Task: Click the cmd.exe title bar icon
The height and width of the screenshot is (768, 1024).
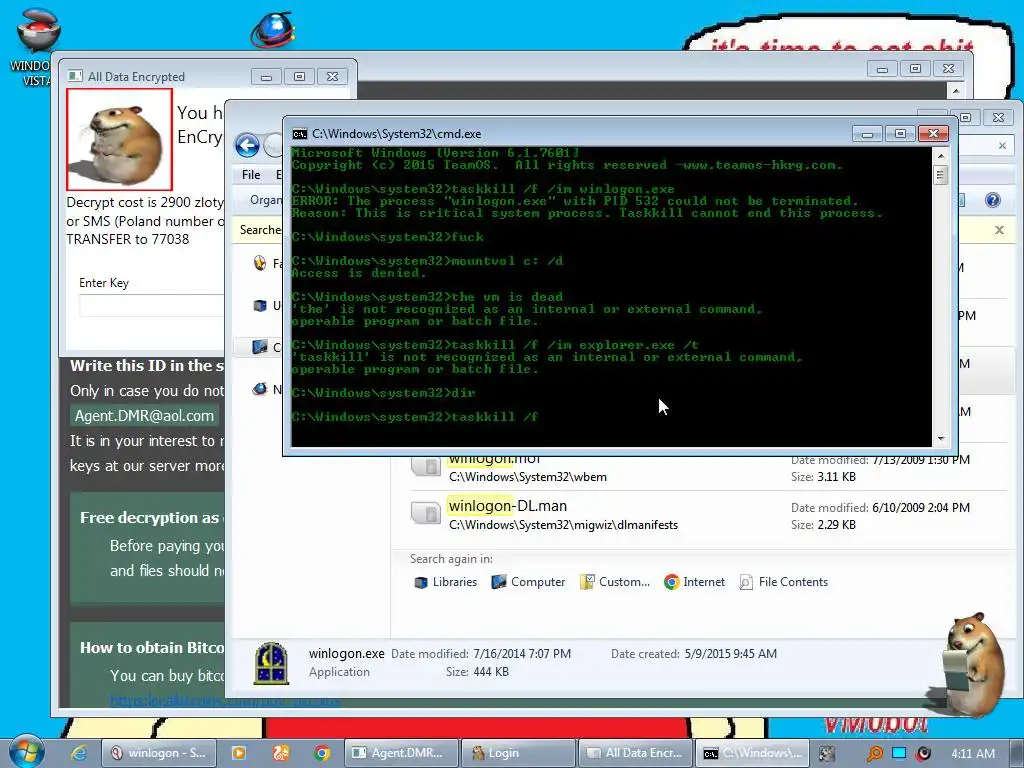Action: [x=300, y=134]
